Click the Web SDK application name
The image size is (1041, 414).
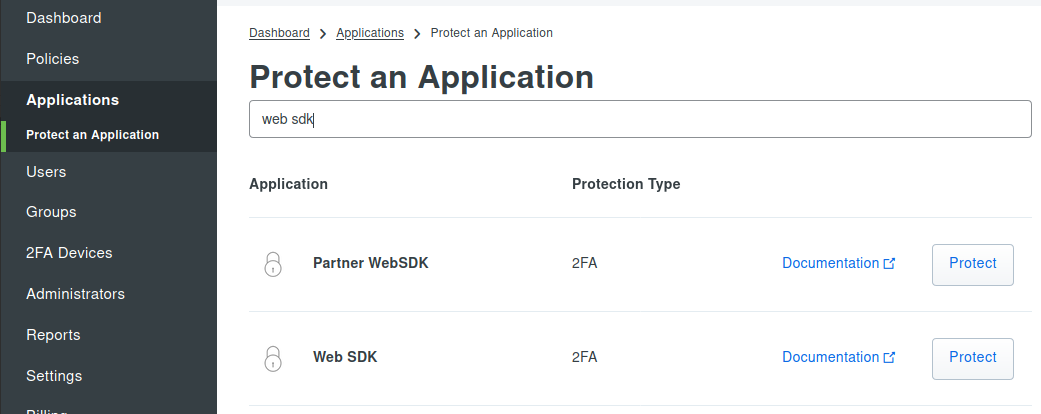tap(345, 358)
